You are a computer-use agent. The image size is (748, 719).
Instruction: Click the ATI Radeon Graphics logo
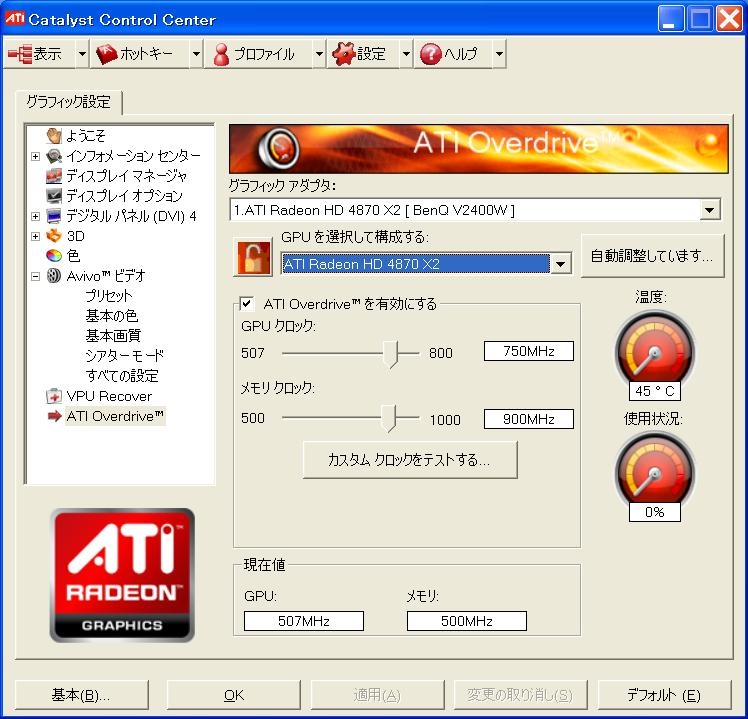click(122, 575)
